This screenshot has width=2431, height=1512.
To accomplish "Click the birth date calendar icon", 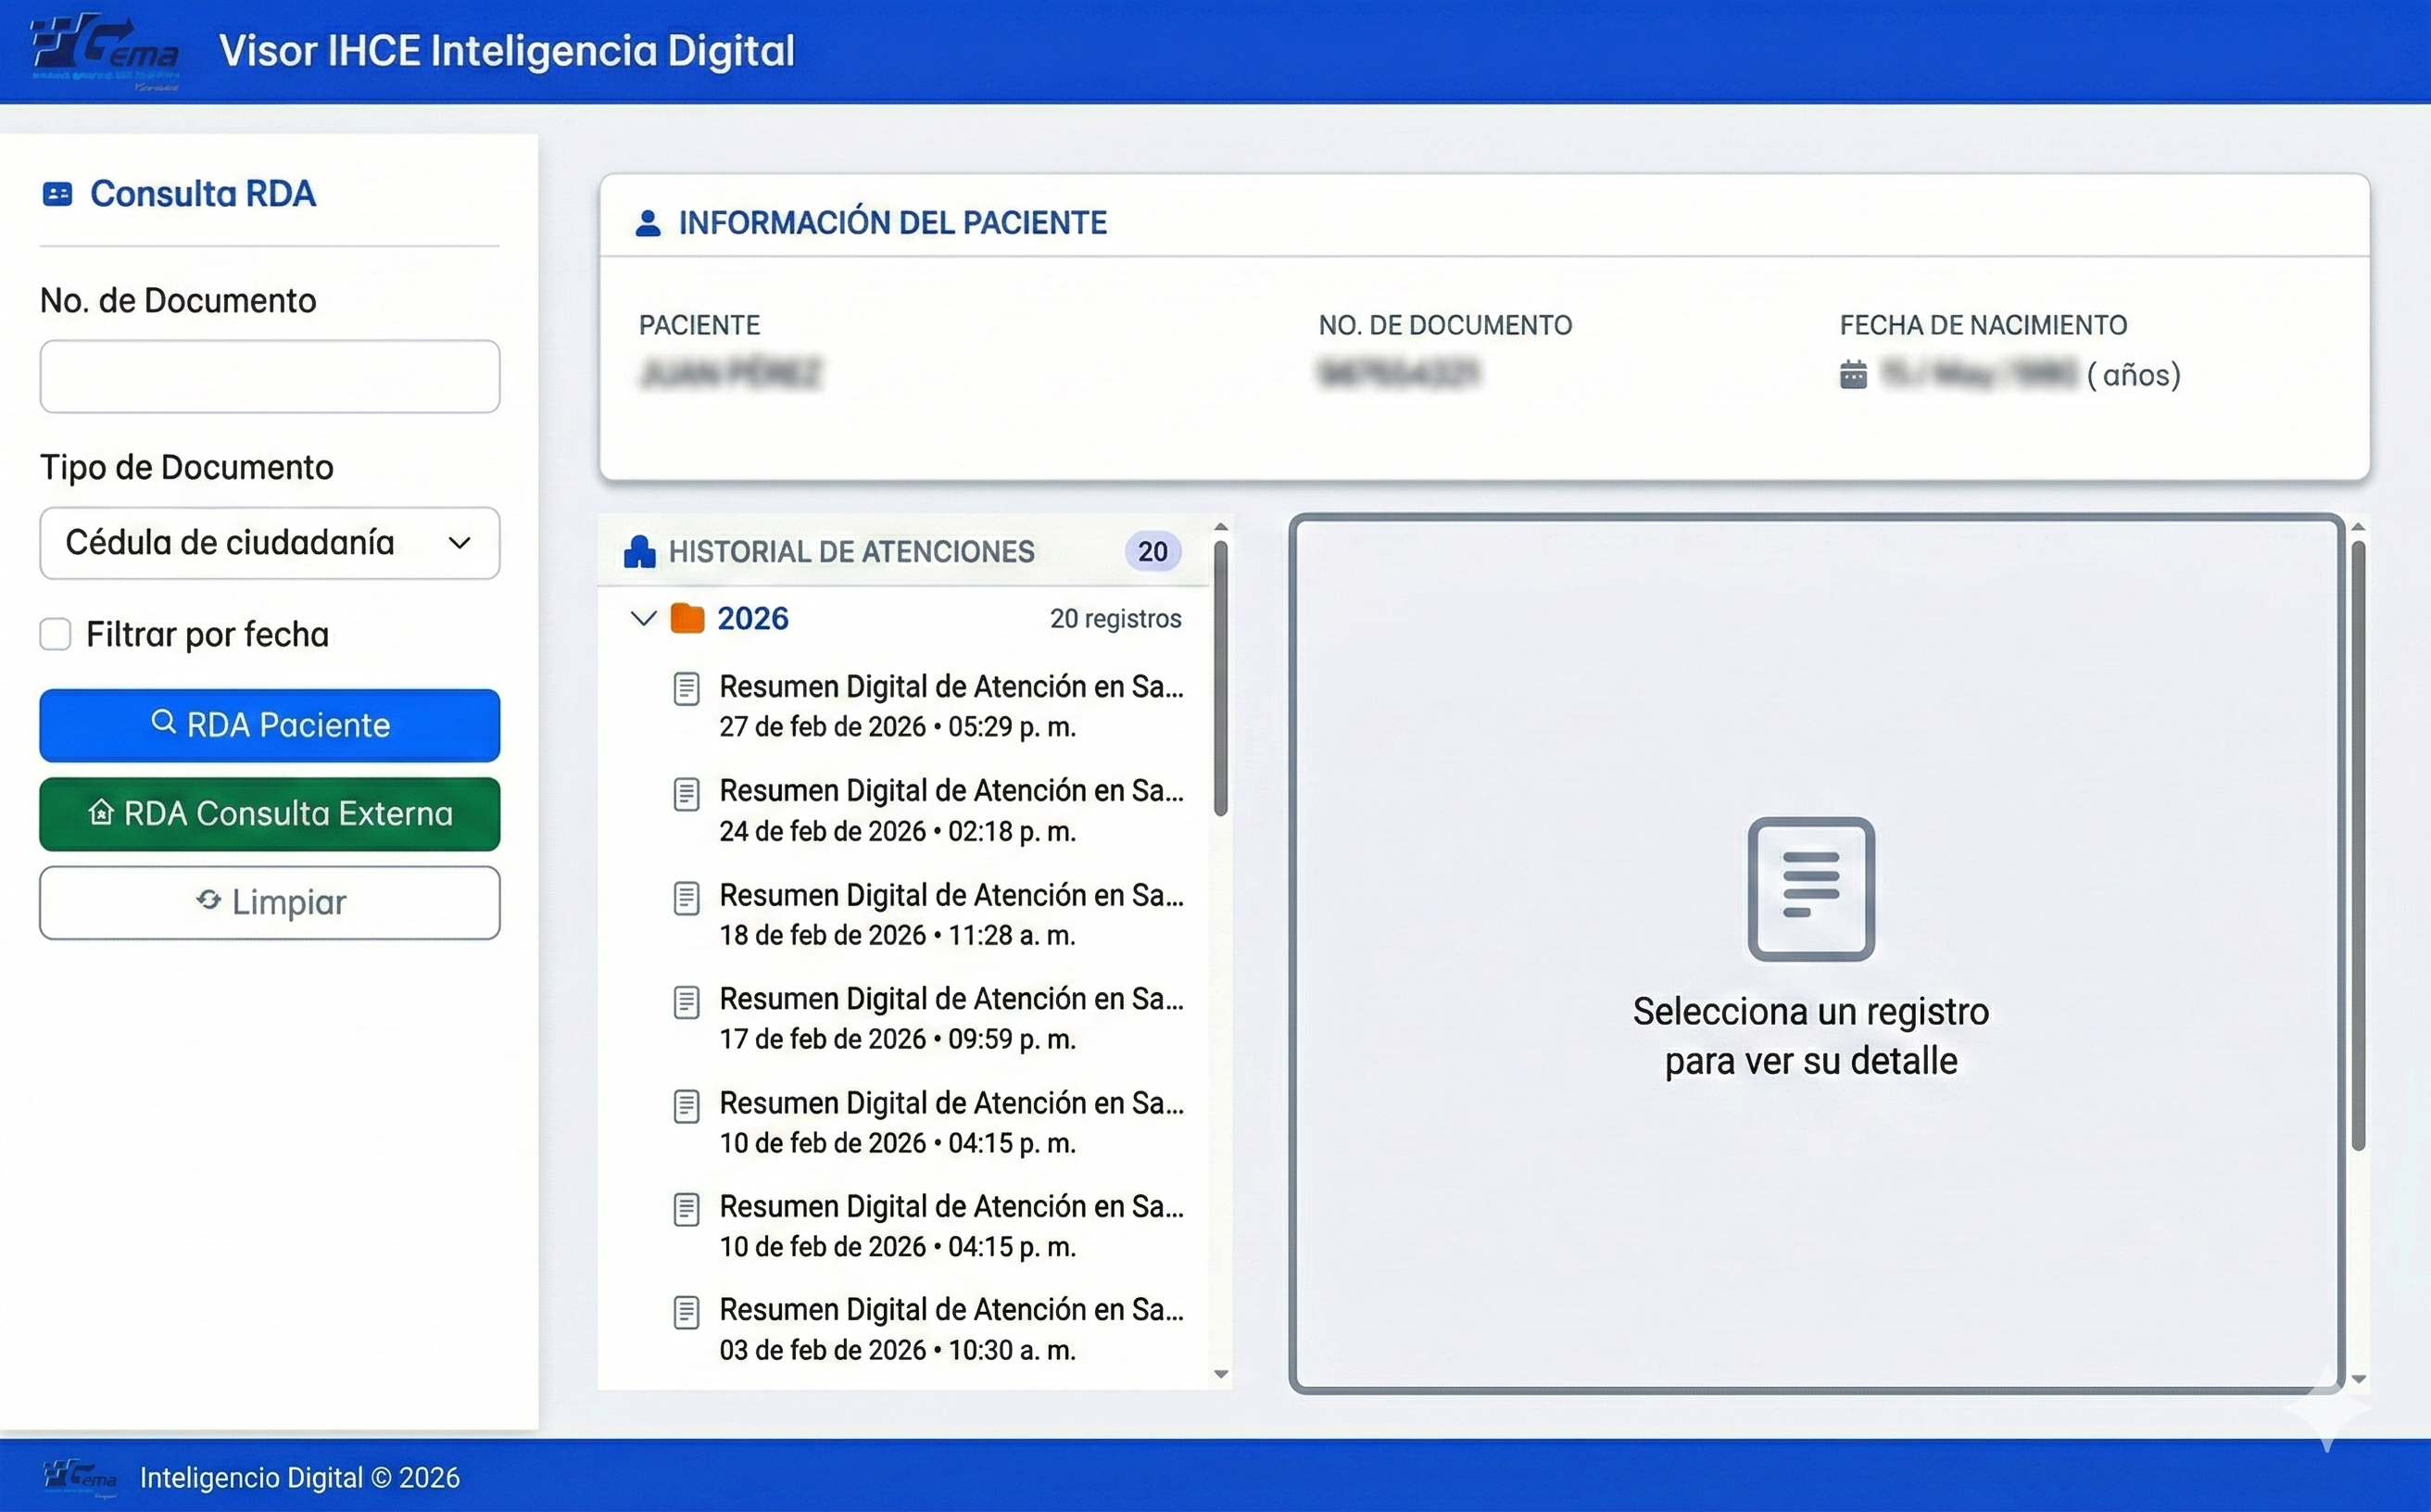I will [1853, 375].
